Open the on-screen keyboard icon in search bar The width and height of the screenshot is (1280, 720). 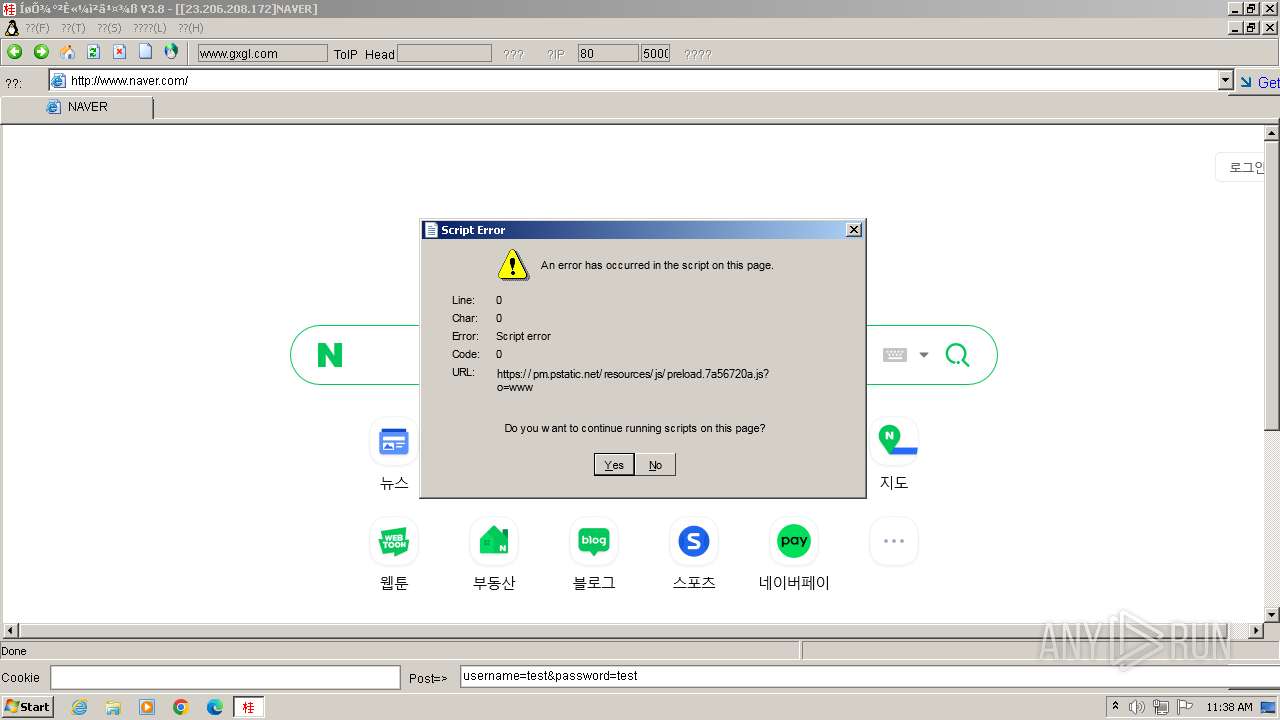tap(895, 355)
